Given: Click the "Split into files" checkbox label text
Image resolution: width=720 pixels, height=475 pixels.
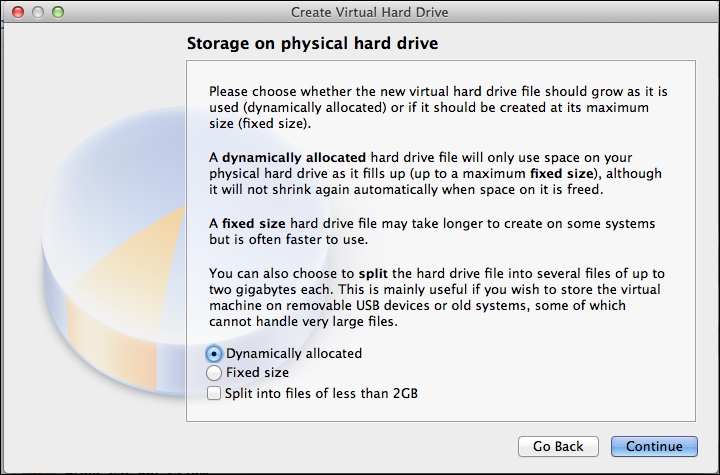Looking at the screenshot, I should [321, 394].
